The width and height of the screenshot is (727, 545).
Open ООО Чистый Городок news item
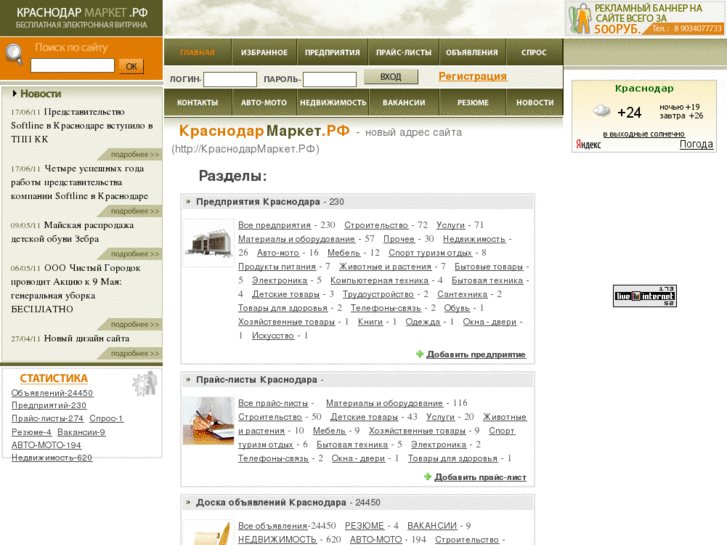click(76, 289)
